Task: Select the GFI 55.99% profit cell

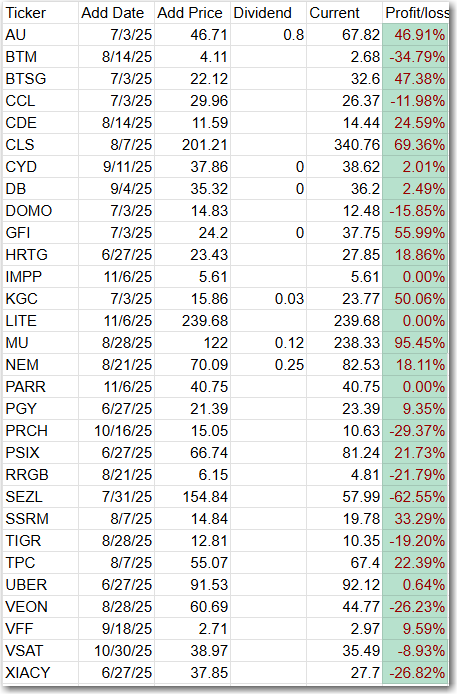Action: pos(416,233)
